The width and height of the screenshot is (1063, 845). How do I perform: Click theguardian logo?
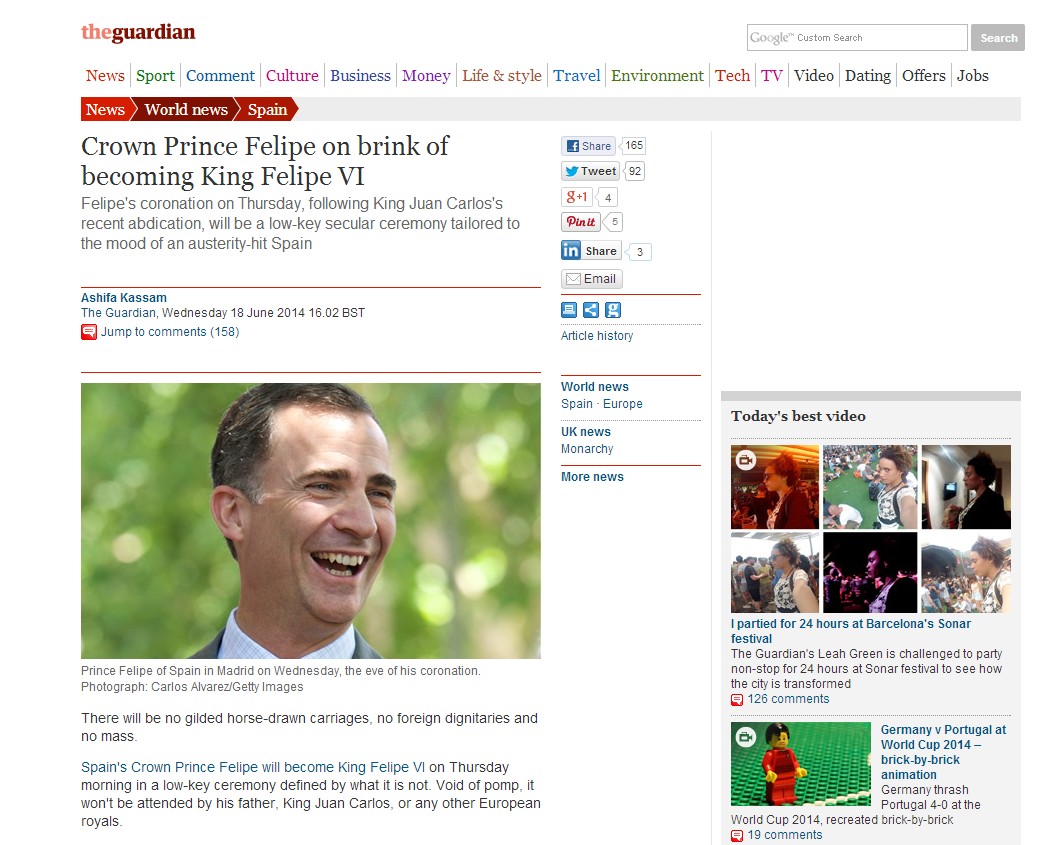point(138,32)
